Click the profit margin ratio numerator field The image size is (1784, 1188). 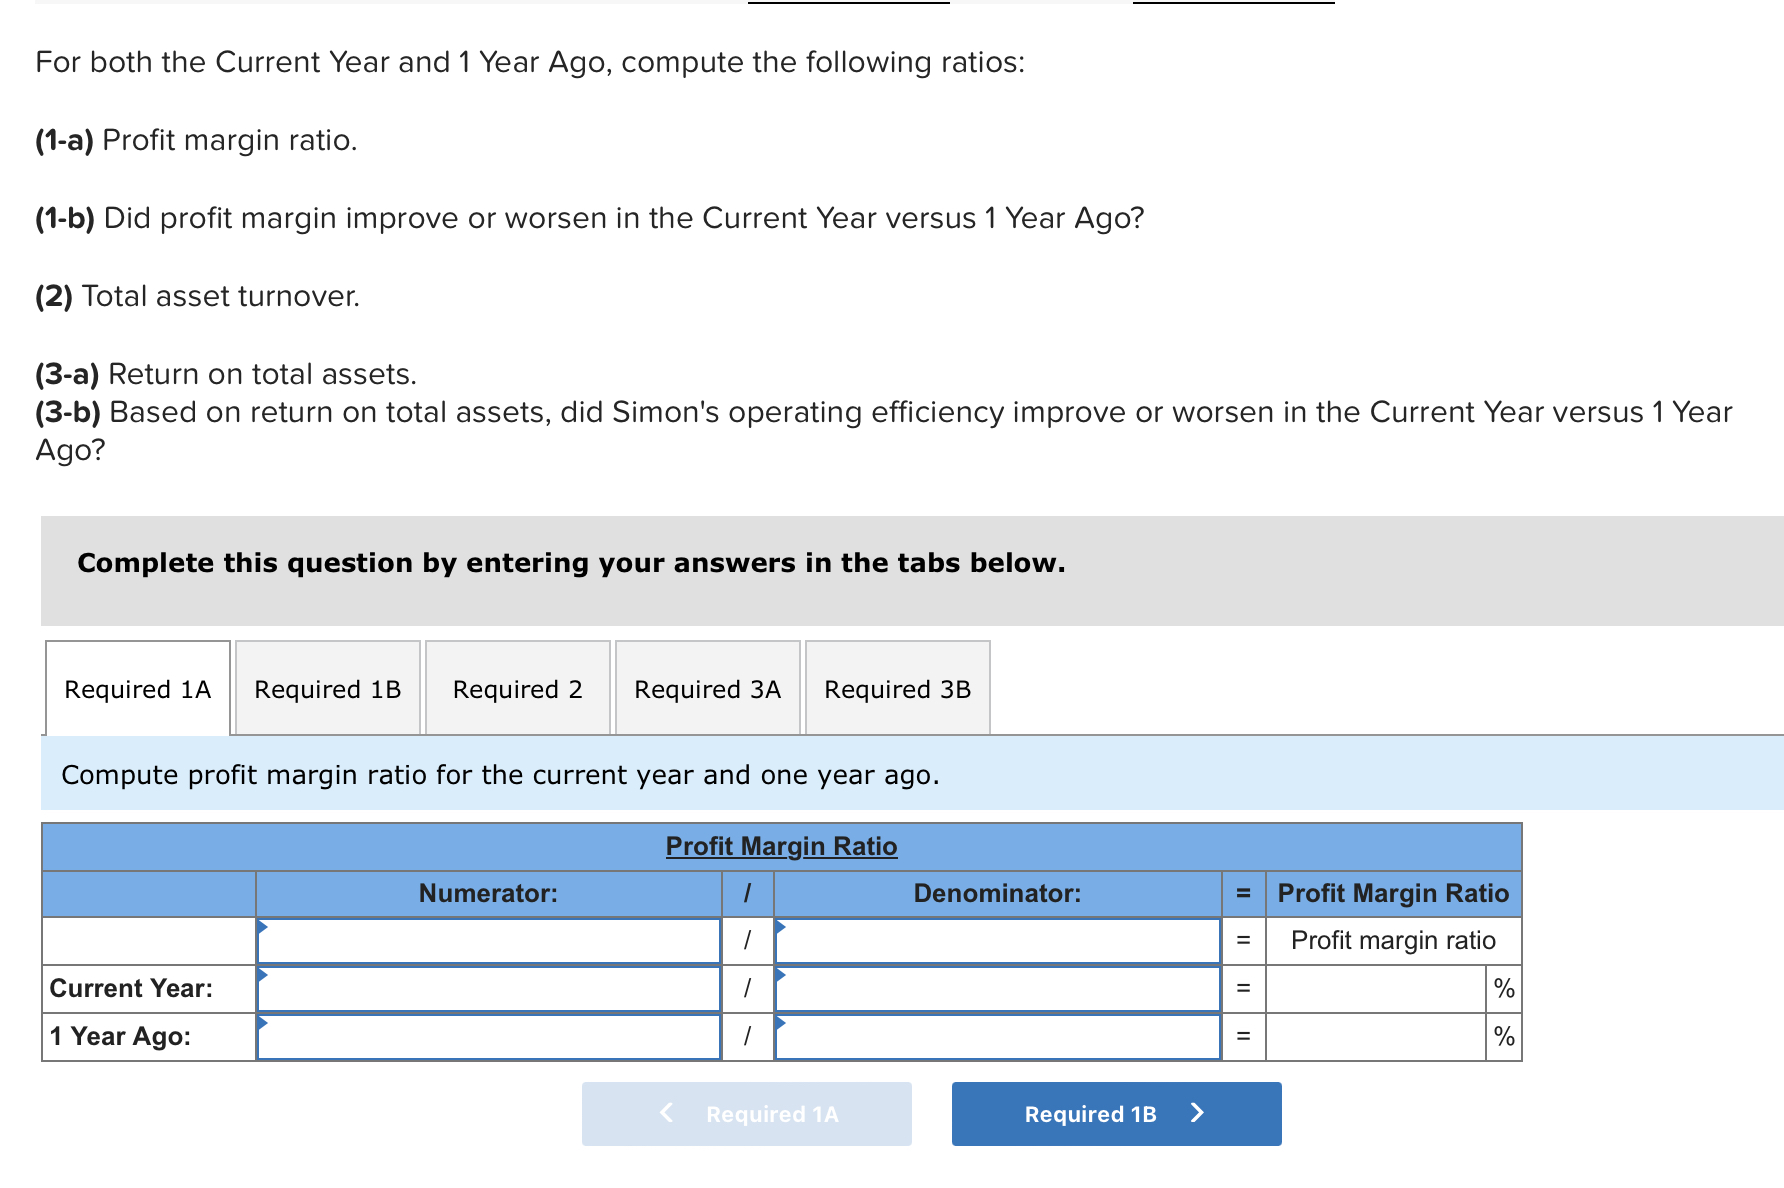tap(489, 940)
